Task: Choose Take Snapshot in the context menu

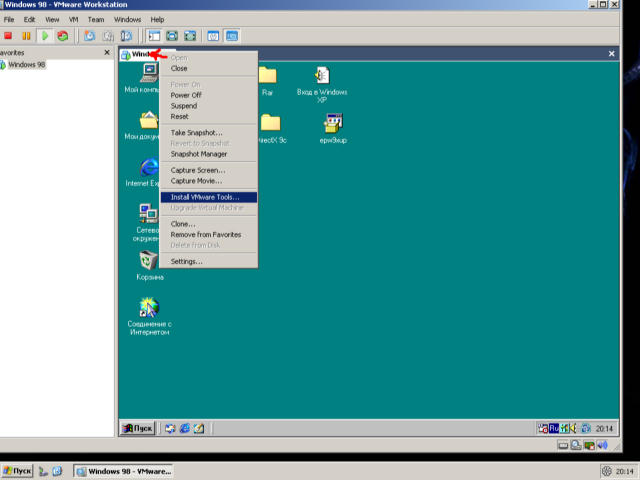Action: point(196,132)
